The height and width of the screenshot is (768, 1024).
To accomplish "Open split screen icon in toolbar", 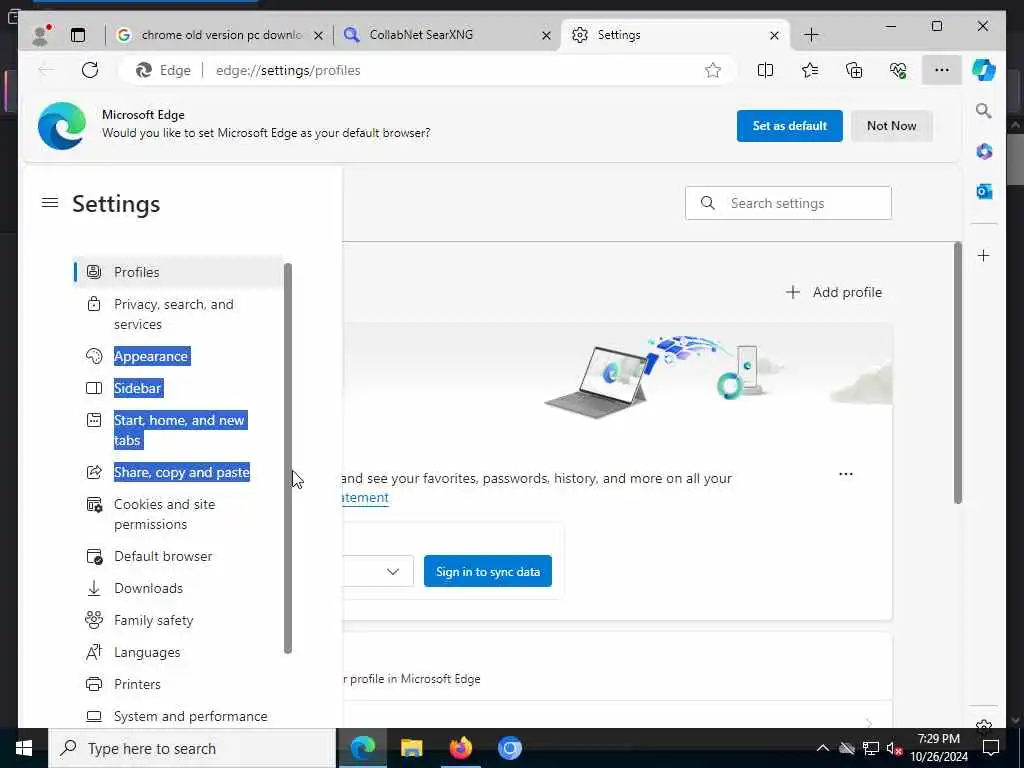I will tap(765, 70).
